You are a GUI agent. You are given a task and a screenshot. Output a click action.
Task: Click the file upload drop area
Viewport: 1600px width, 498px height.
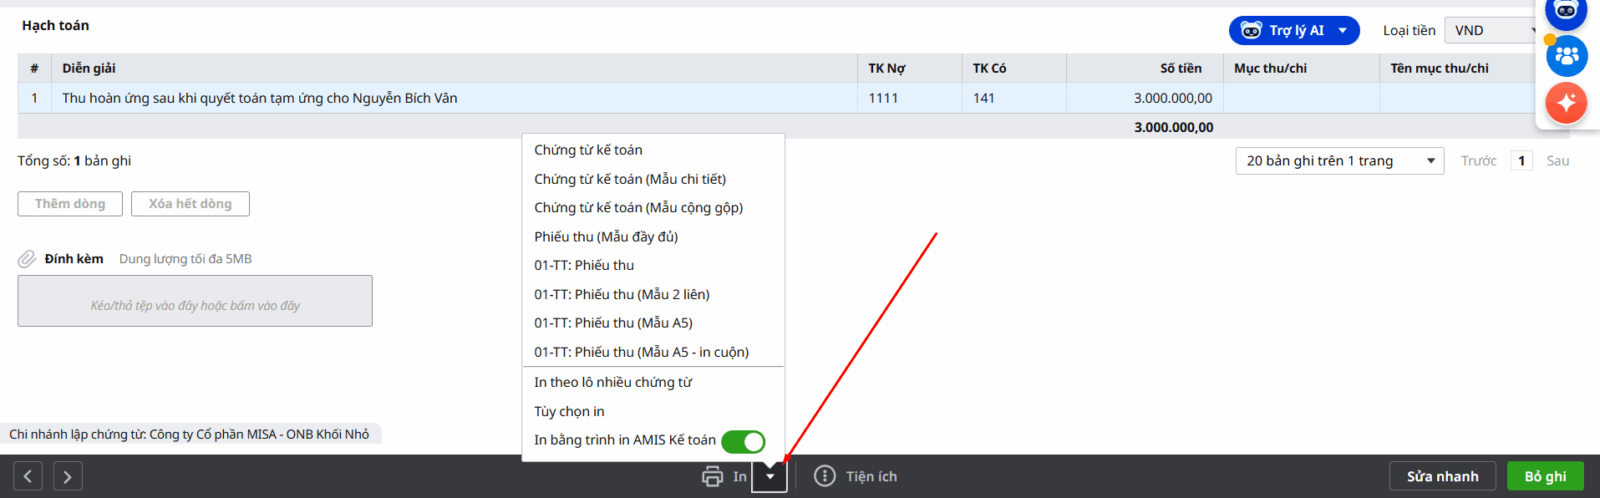click(195, 301)
